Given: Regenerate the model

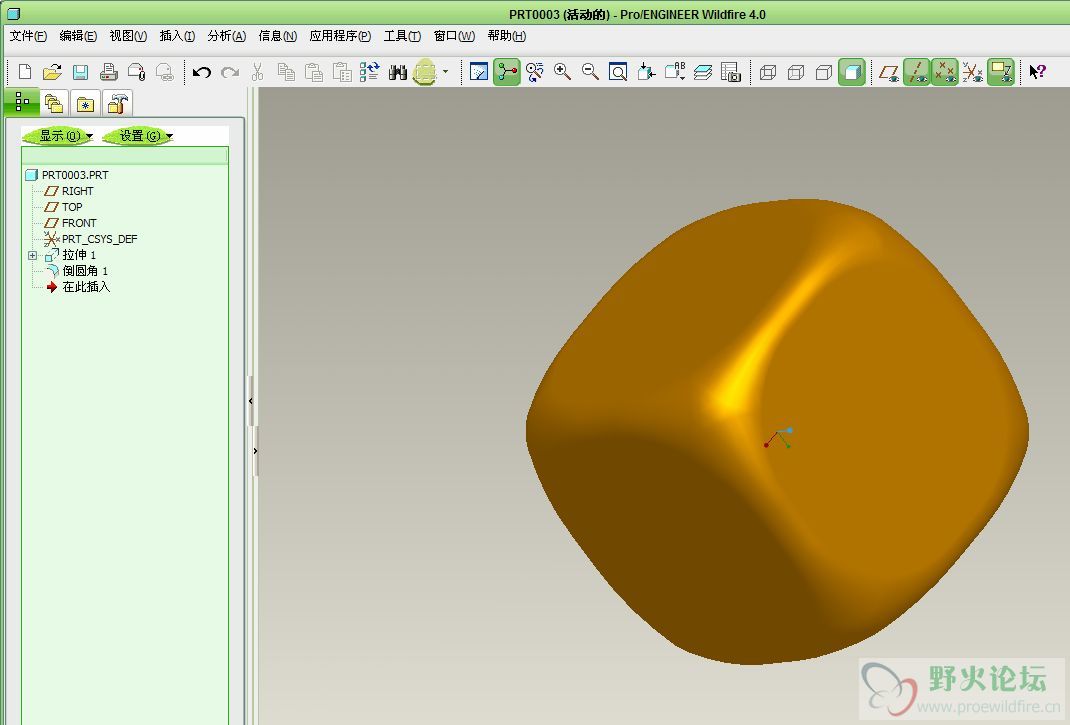Looking at the screenshot, I should point(369,72).
